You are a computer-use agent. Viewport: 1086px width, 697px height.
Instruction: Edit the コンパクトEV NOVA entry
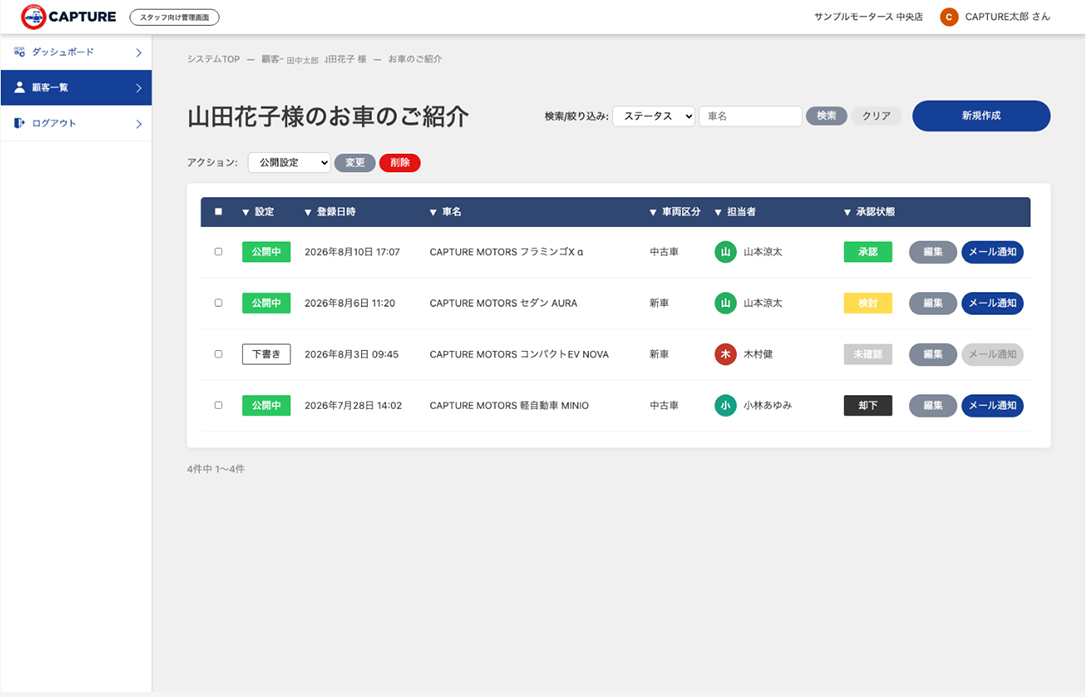point(933,354)
